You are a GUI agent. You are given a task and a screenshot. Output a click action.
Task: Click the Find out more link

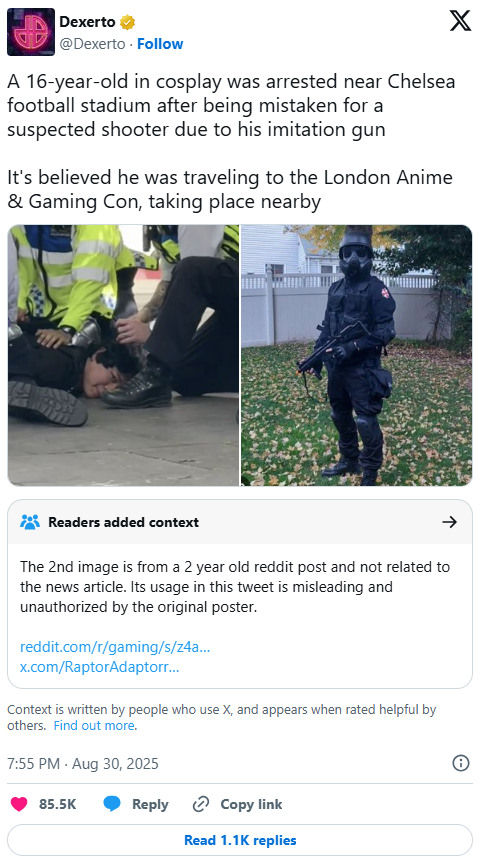coord(94,725)
